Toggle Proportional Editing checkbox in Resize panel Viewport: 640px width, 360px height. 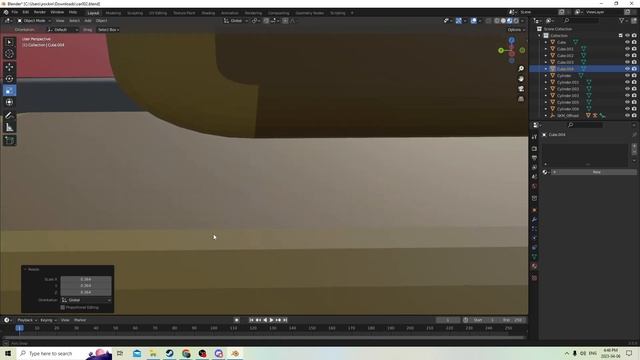62,307
